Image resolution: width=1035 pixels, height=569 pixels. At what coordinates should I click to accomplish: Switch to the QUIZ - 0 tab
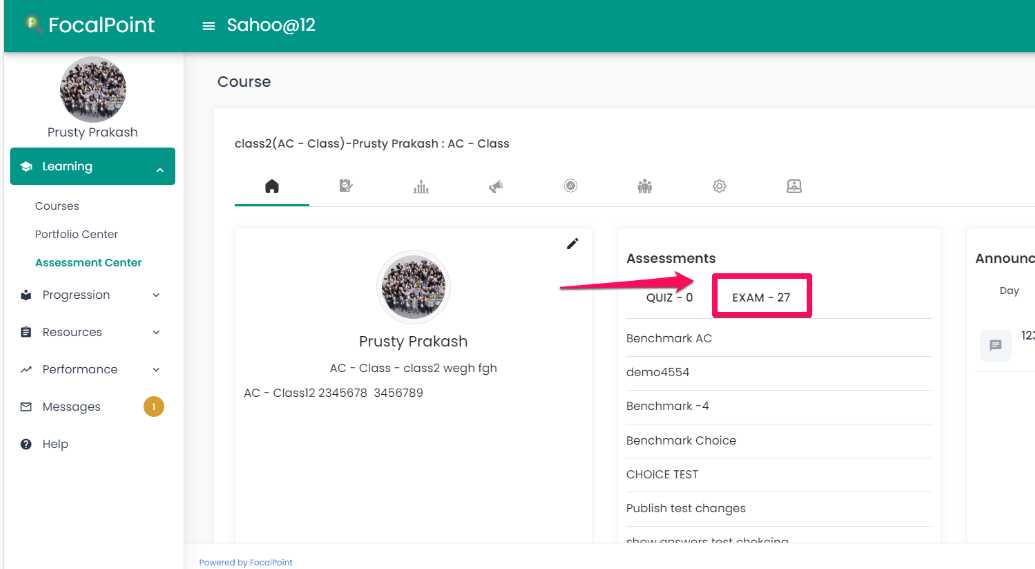pyautogui.click(x=669, y=298)
